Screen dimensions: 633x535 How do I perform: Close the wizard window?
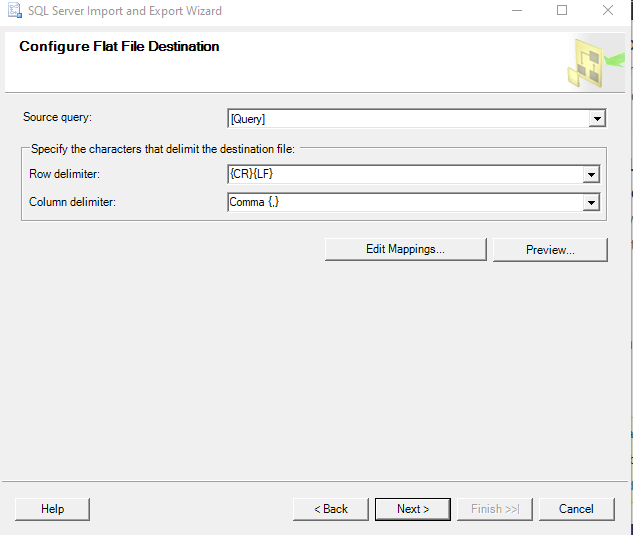click(x=608, y=10)
